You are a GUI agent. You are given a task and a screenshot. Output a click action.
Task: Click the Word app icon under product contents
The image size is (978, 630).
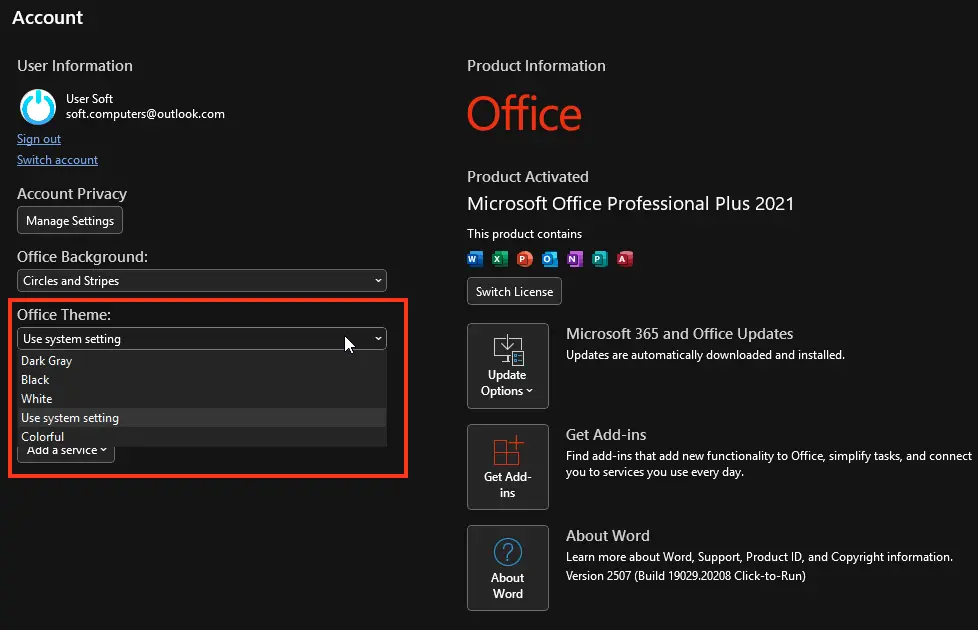coord(475,259)
